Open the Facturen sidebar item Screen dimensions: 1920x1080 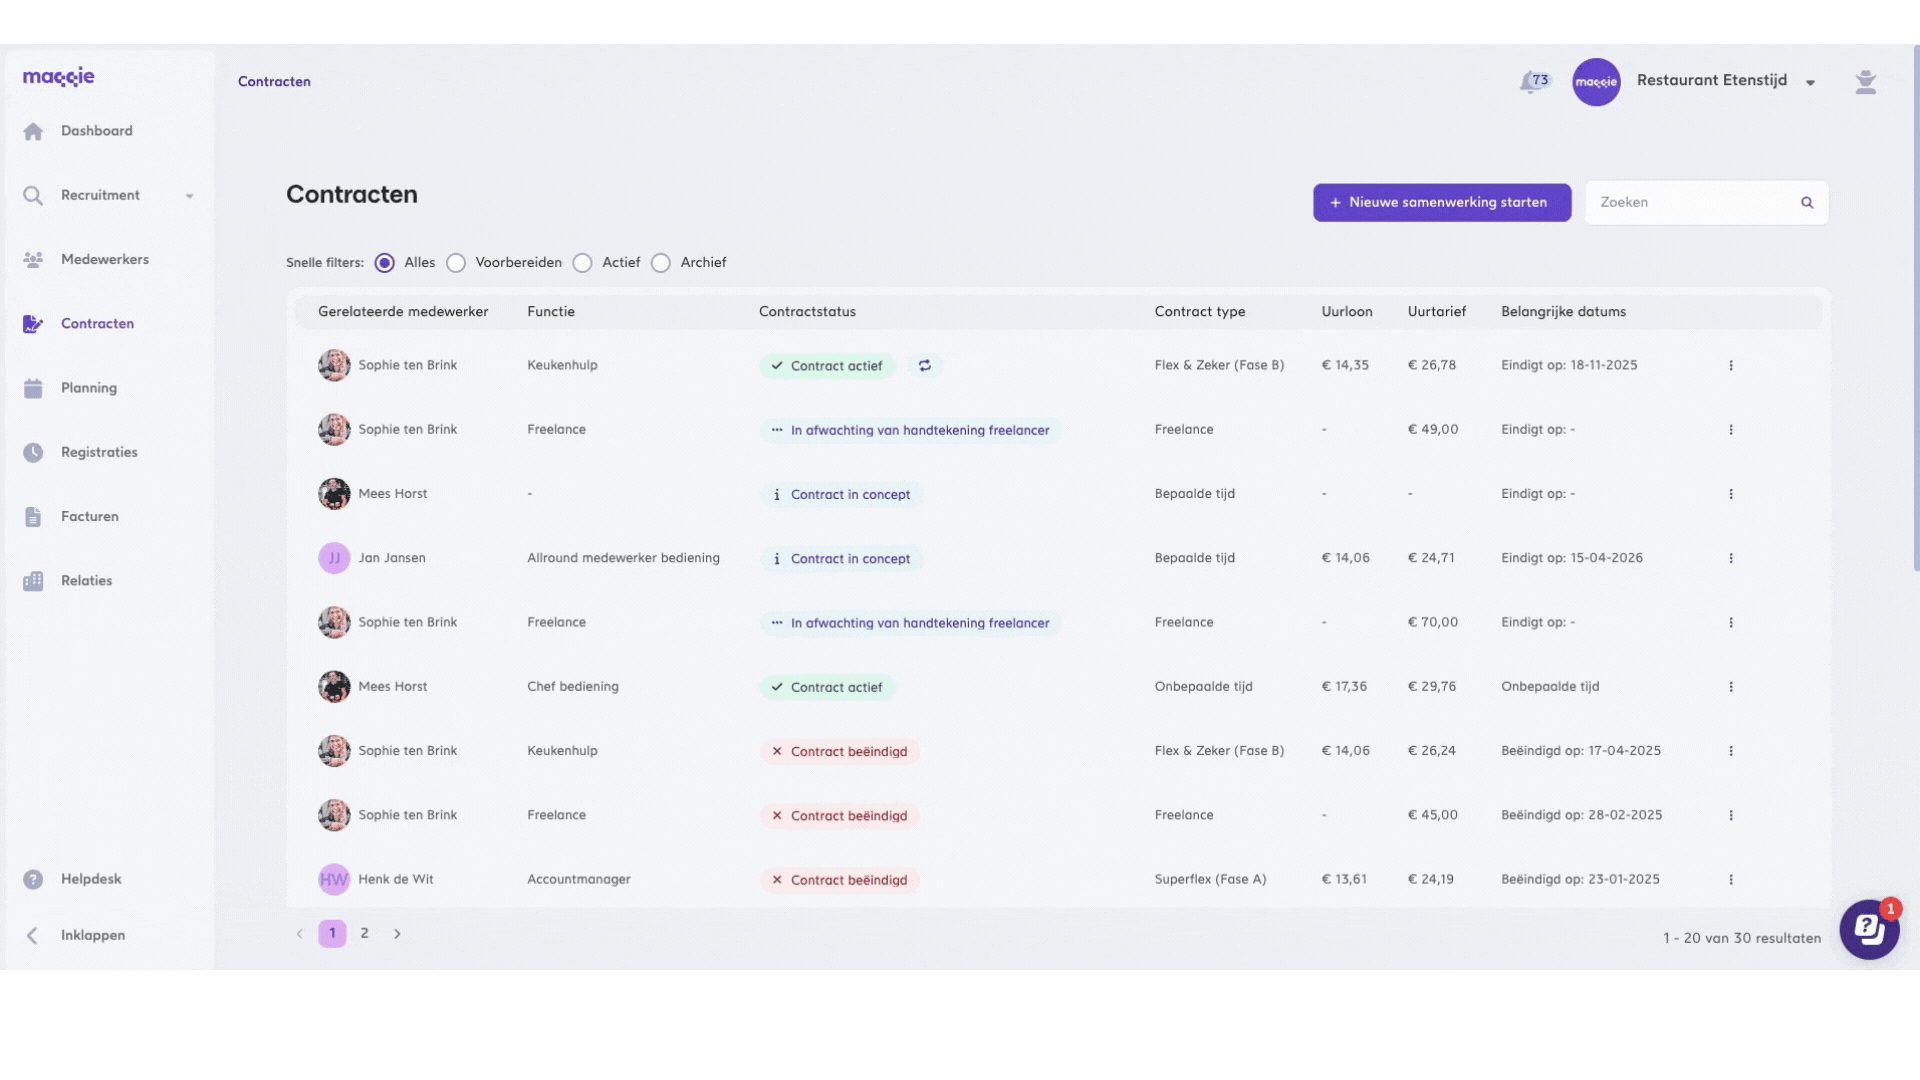pyautogui.click(x=89, y=517)
